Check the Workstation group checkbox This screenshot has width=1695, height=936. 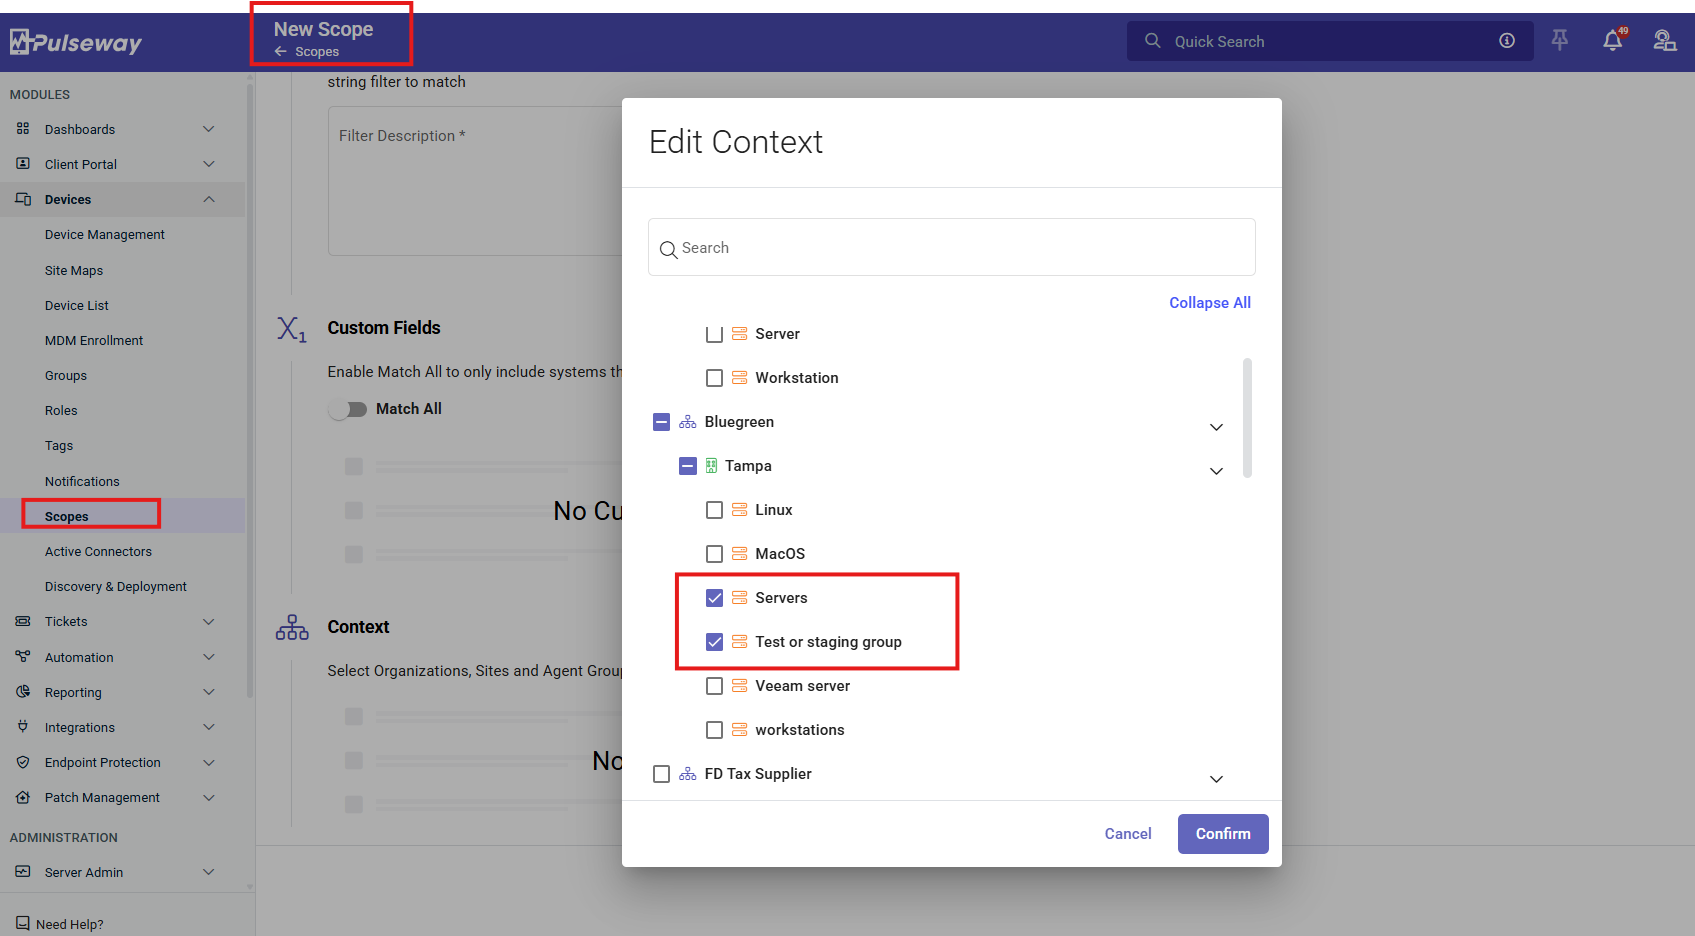coord(714,378)
